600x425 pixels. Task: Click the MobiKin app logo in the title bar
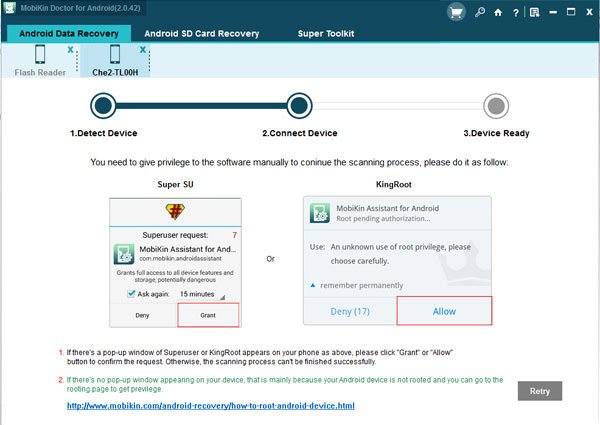tap(9, 7)
